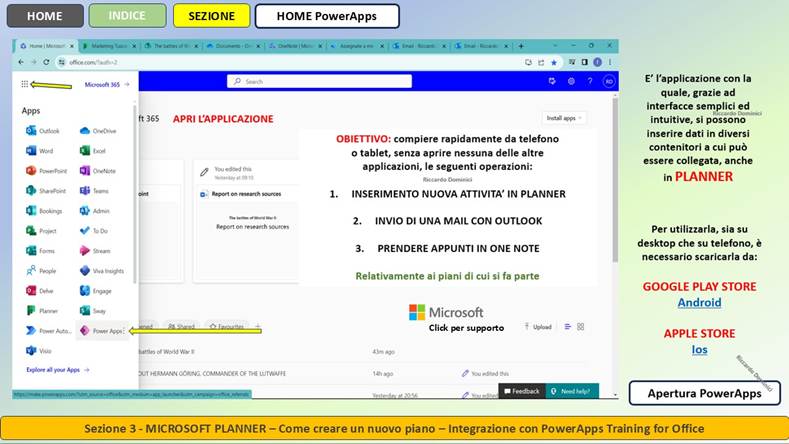
Task: Switch to the Marketing browser tab
Action: (108, 46)
